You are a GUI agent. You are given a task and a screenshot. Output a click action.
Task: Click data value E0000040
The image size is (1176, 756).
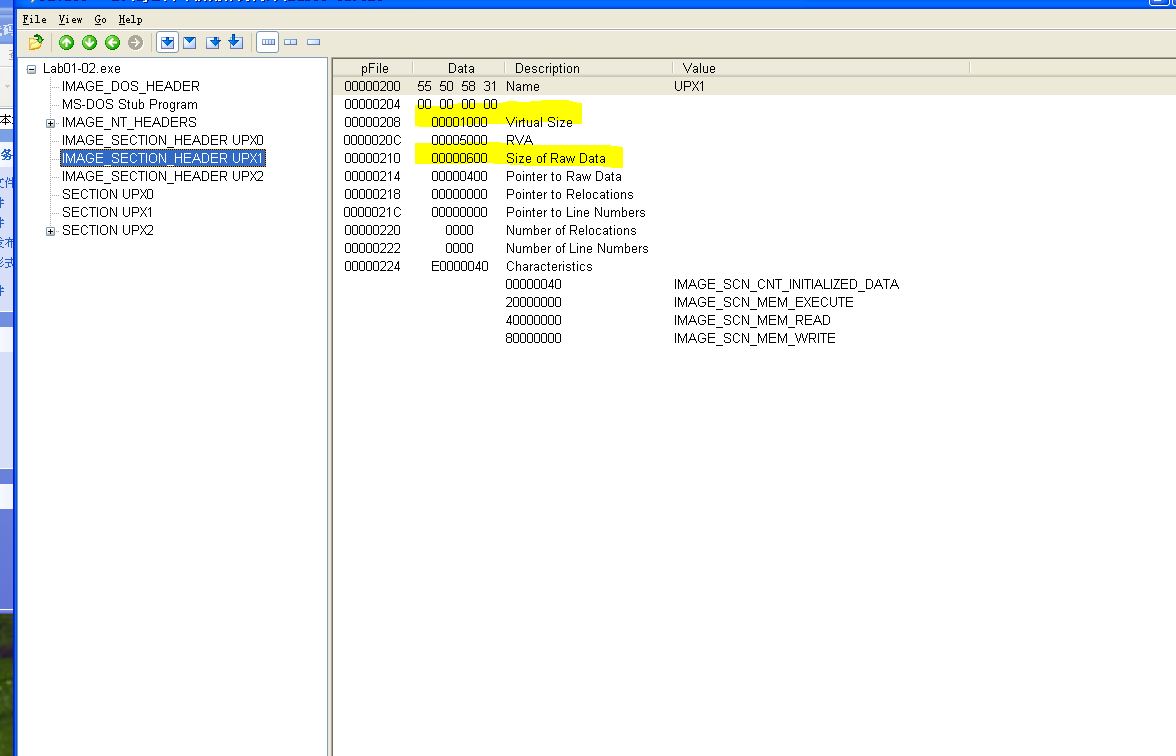[459, 266]
